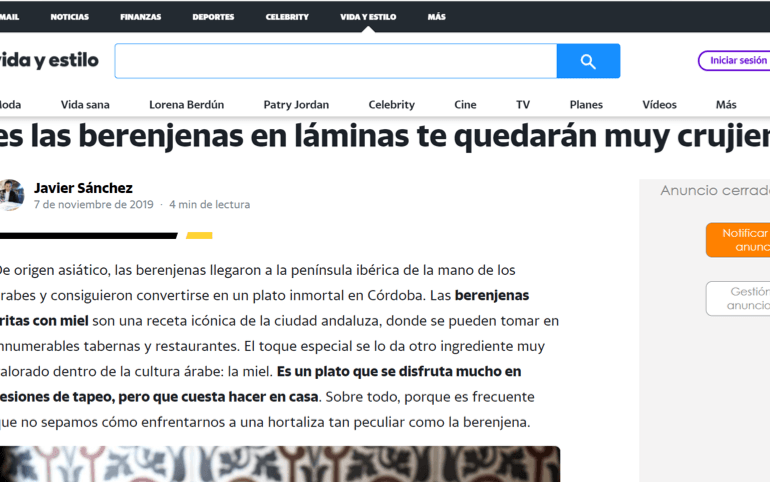Open the Patry Jordan section
770x482 pixels.
tap(296, 105)
